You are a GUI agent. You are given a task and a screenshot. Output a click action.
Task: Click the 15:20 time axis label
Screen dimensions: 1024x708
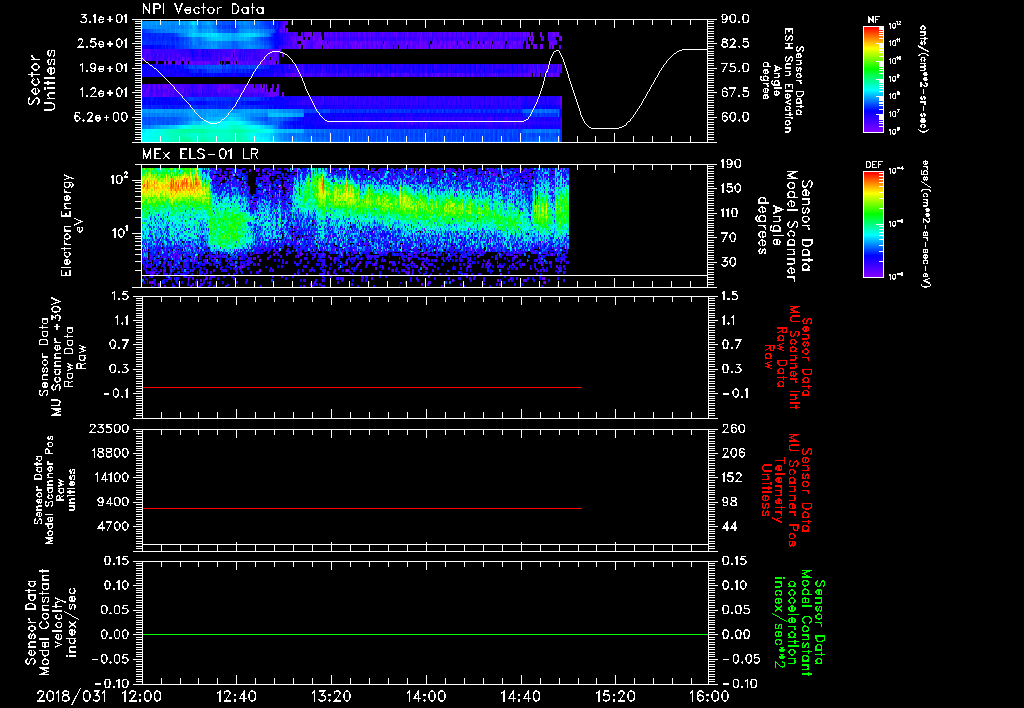click(x=615, y=696)
